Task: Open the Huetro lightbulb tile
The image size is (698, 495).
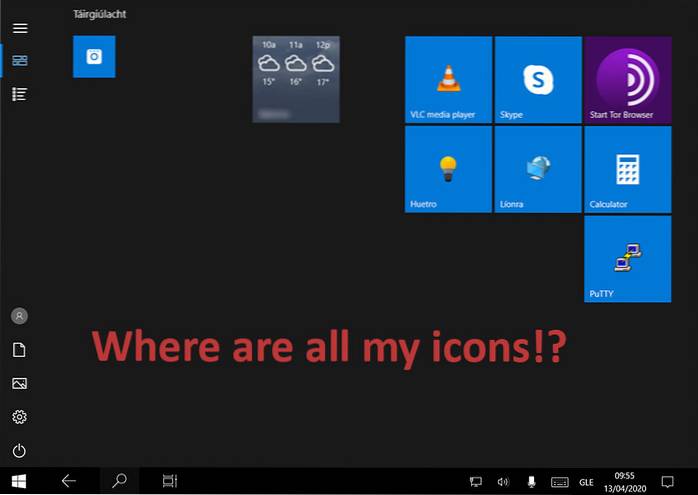Action: [x=448, y=169]
